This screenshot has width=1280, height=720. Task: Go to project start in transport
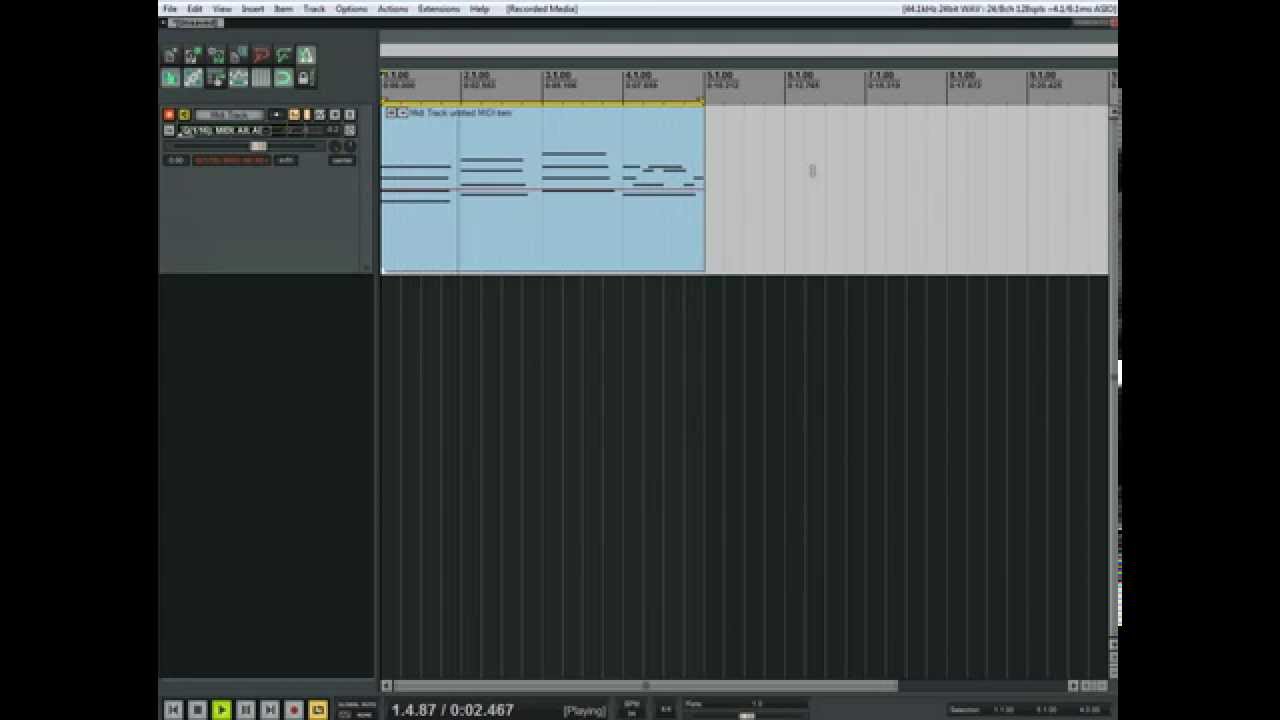(173, 709)
